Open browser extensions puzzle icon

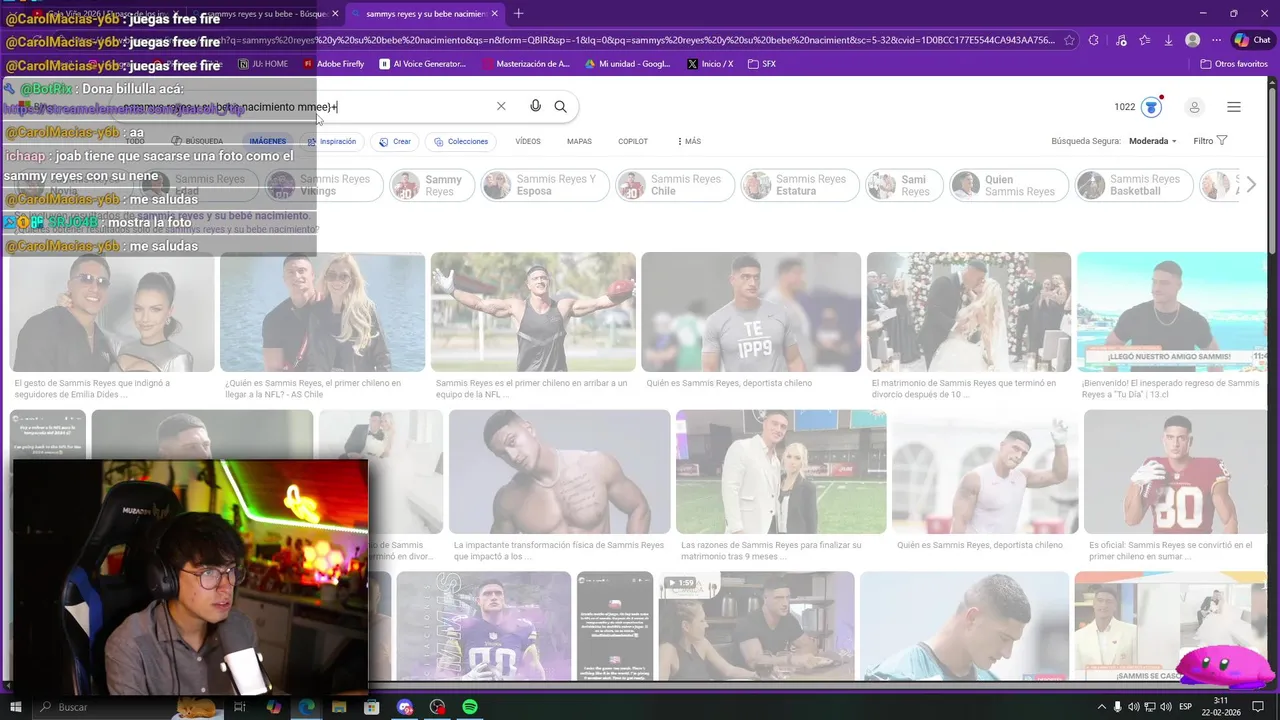click(x=1093, y=40)
